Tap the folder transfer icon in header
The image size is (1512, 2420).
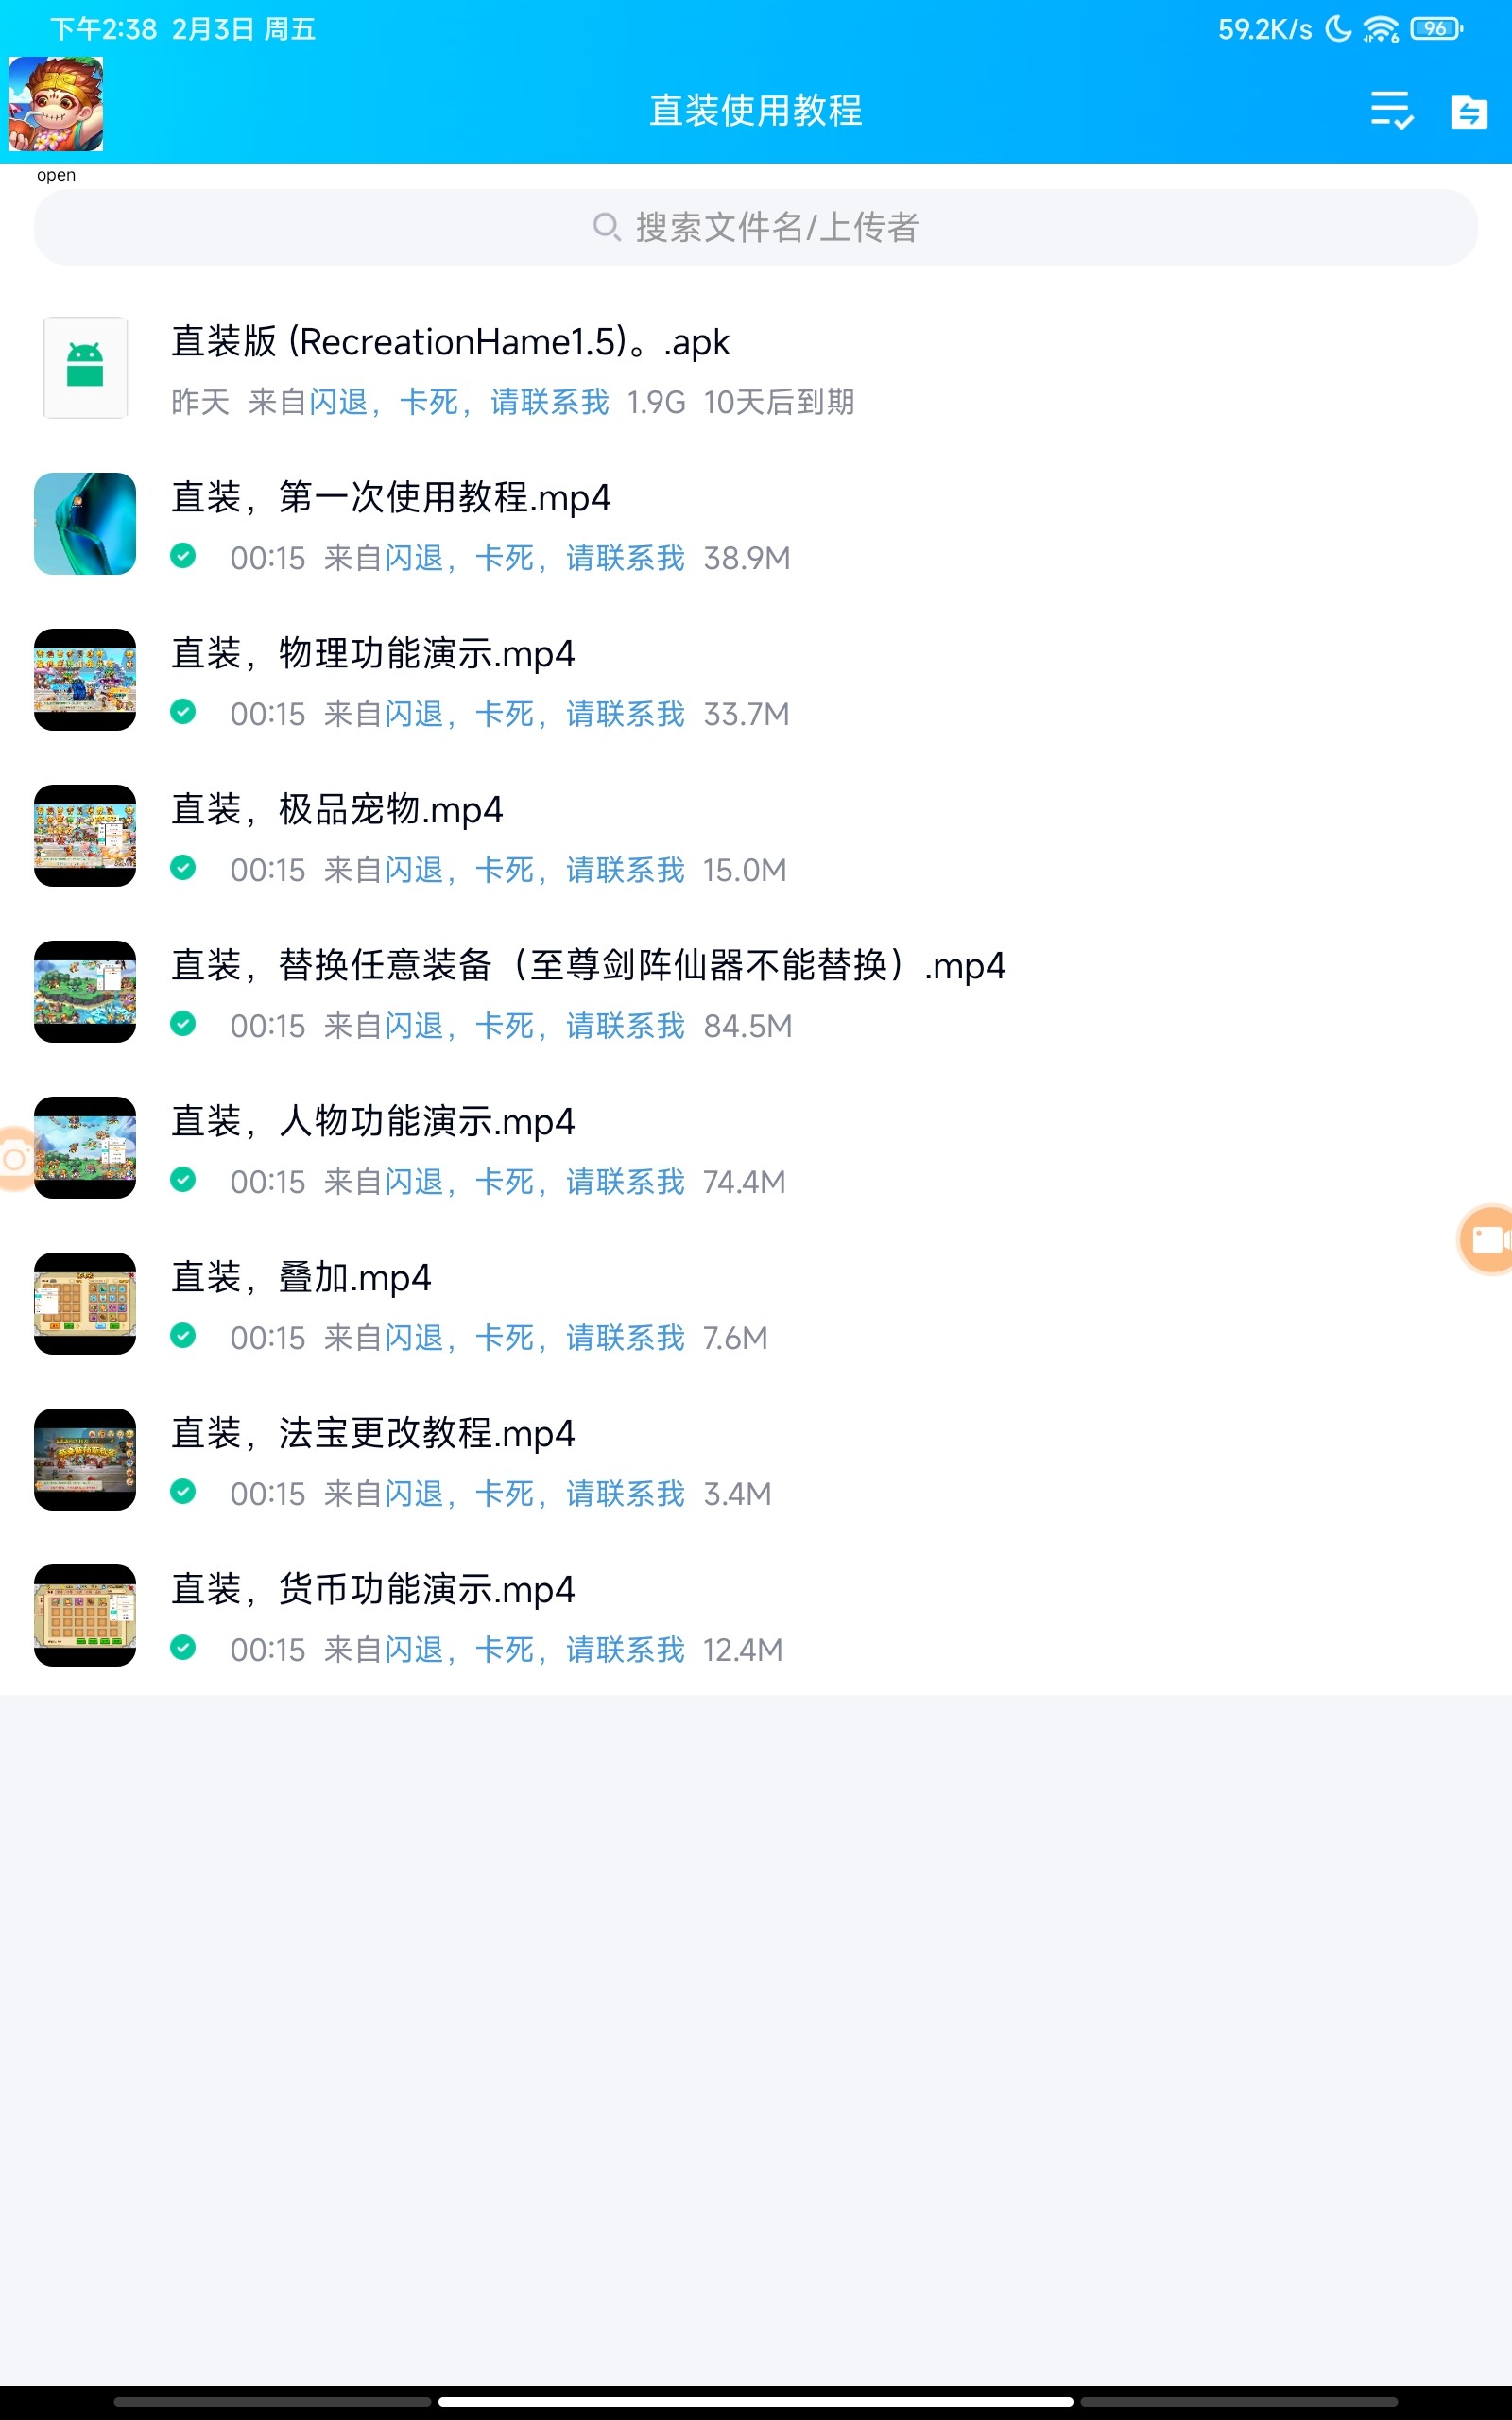(1468, 112)
